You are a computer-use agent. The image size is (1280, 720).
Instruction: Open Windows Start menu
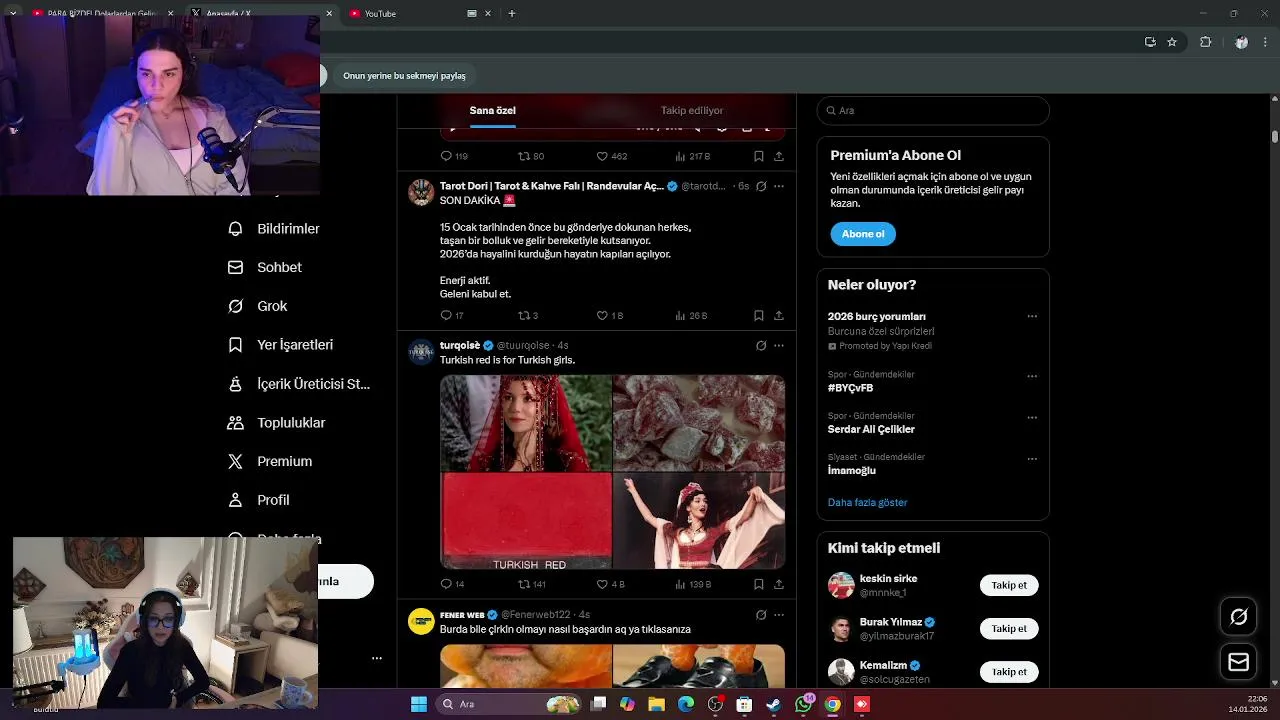point(418,704)
